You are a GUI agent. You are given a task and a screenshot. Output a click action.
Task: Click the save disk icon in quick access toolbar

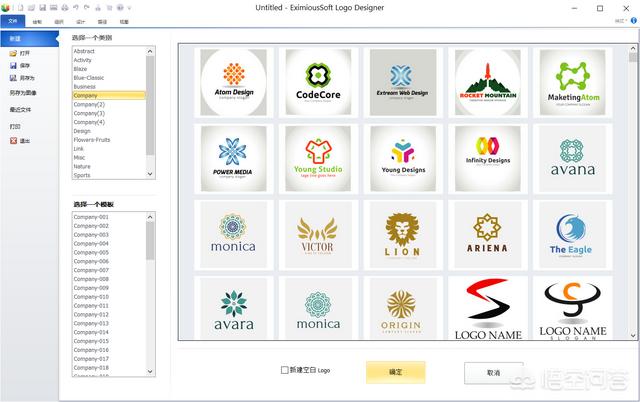pyautogui.click(x=42, y=7)
